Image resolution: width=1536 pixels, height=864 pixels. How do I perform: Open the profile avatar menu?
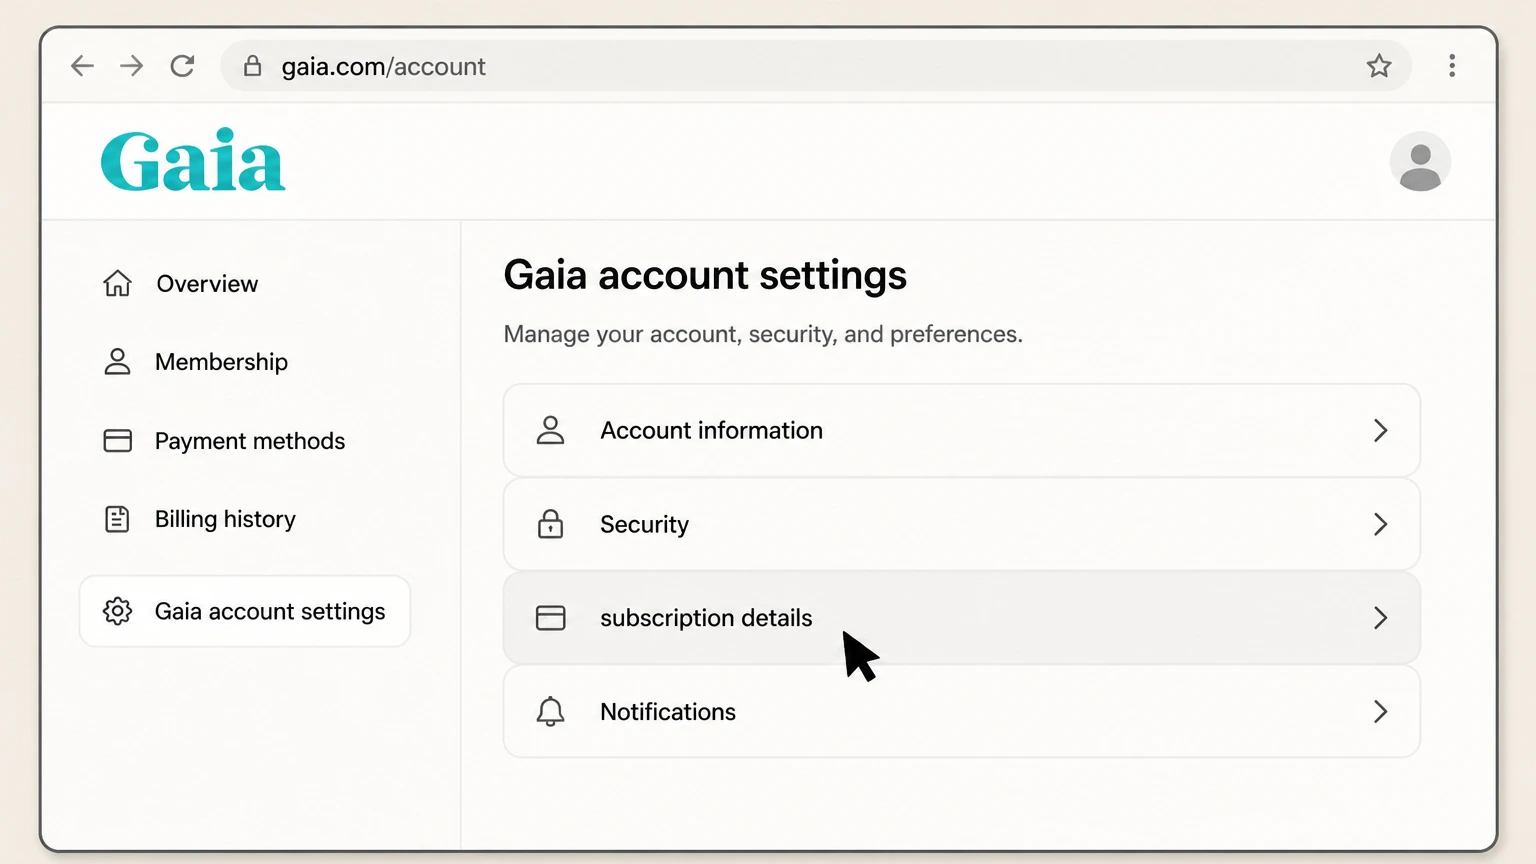coord(1420,161)
